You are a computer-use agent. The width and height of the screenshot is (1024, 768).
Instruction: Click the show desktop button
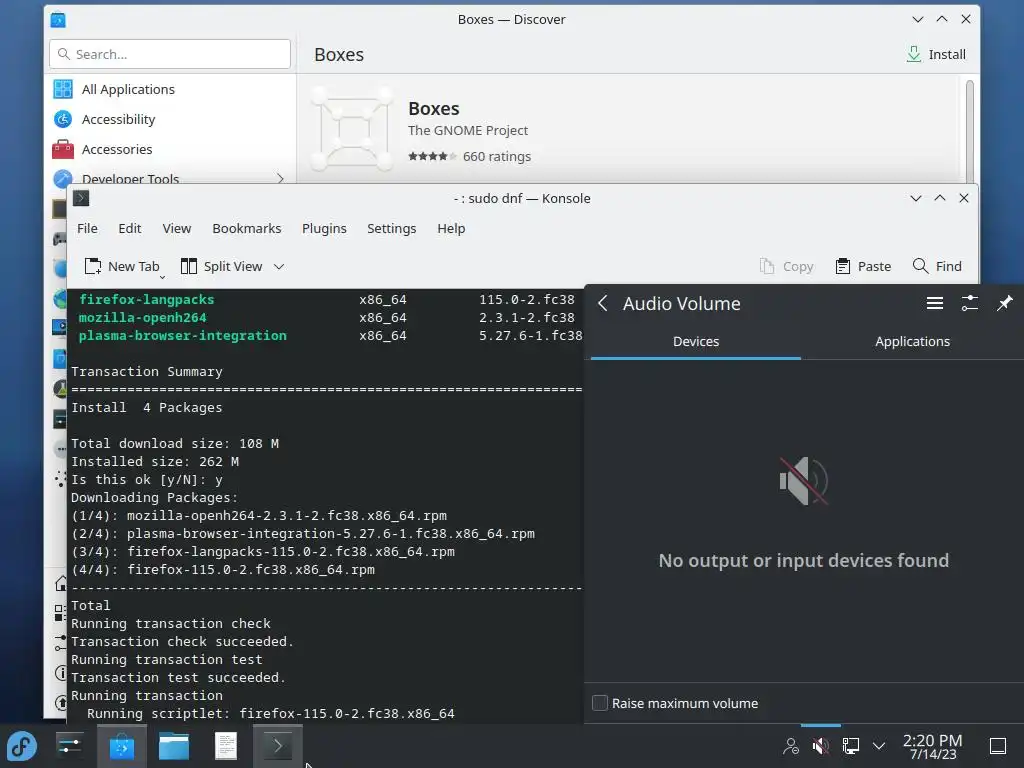pyautogui.click(x=998, y=746)
